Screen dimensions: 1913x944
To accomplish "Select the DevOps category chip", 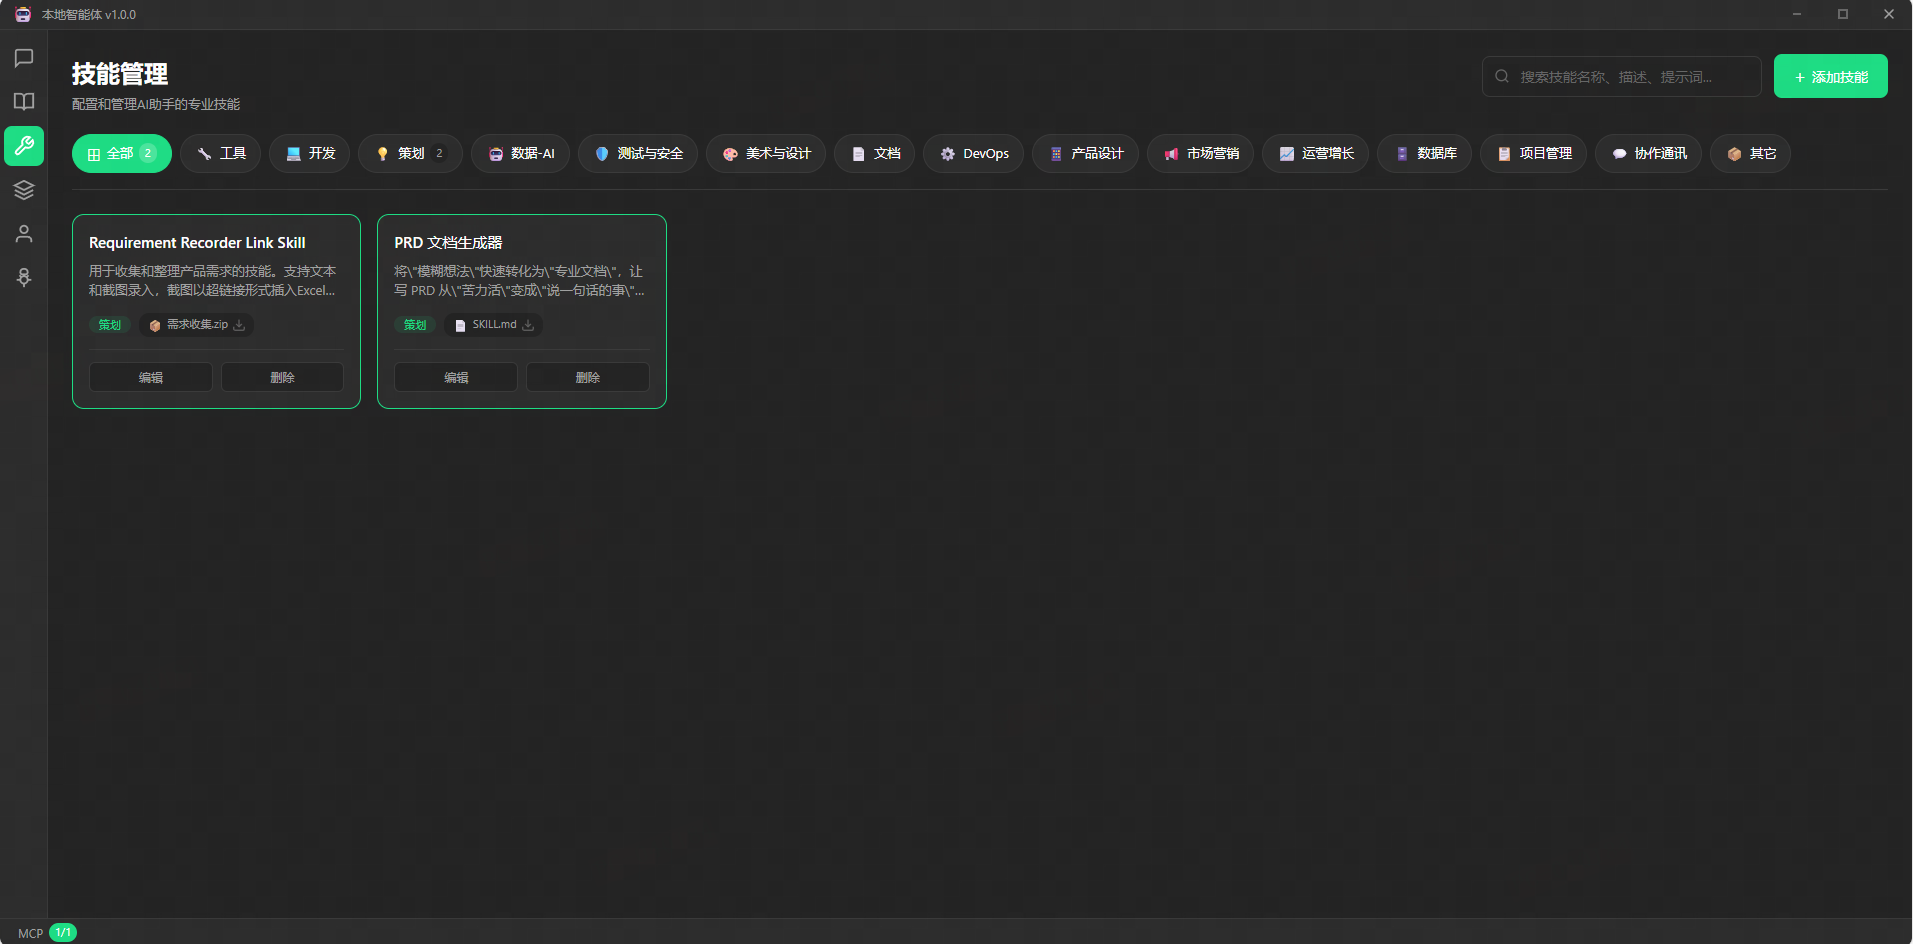I will [x=973, y=154].
